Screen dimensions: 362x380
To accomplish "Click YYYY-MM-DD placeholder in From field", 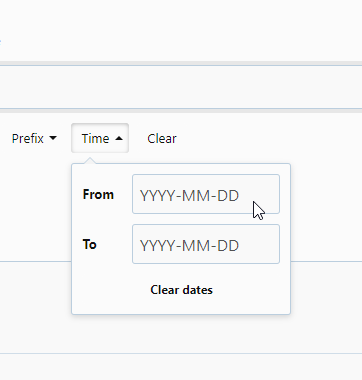I will [x=189, y=196].
